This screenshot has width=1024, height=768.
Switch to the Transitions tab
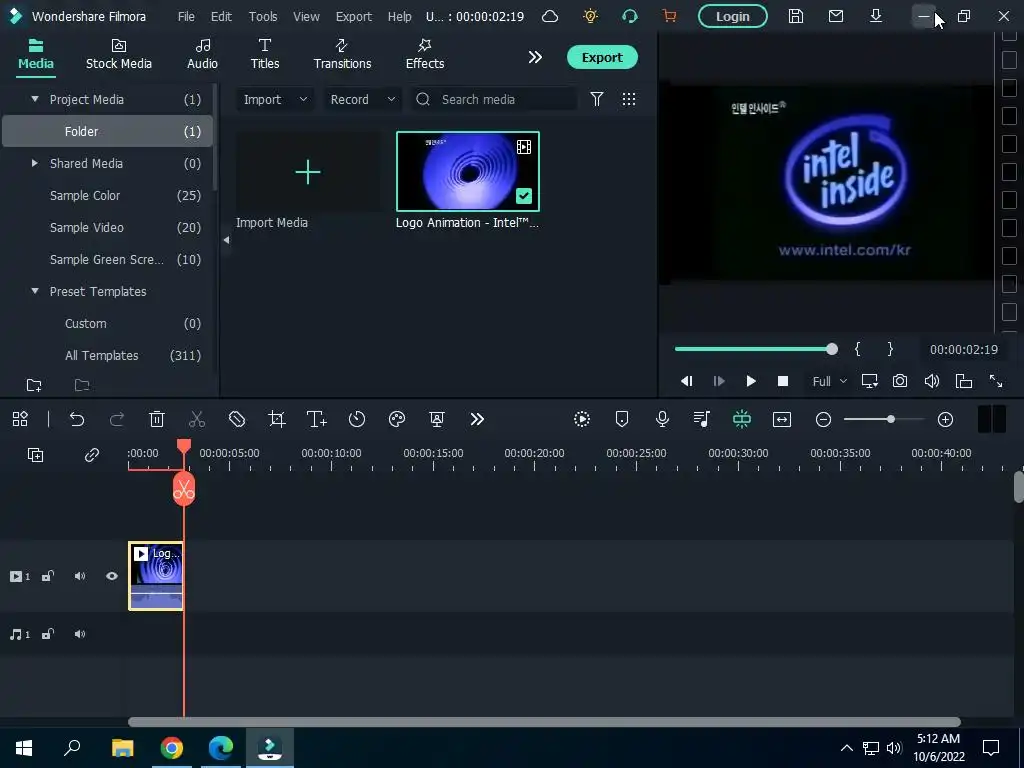342,55
